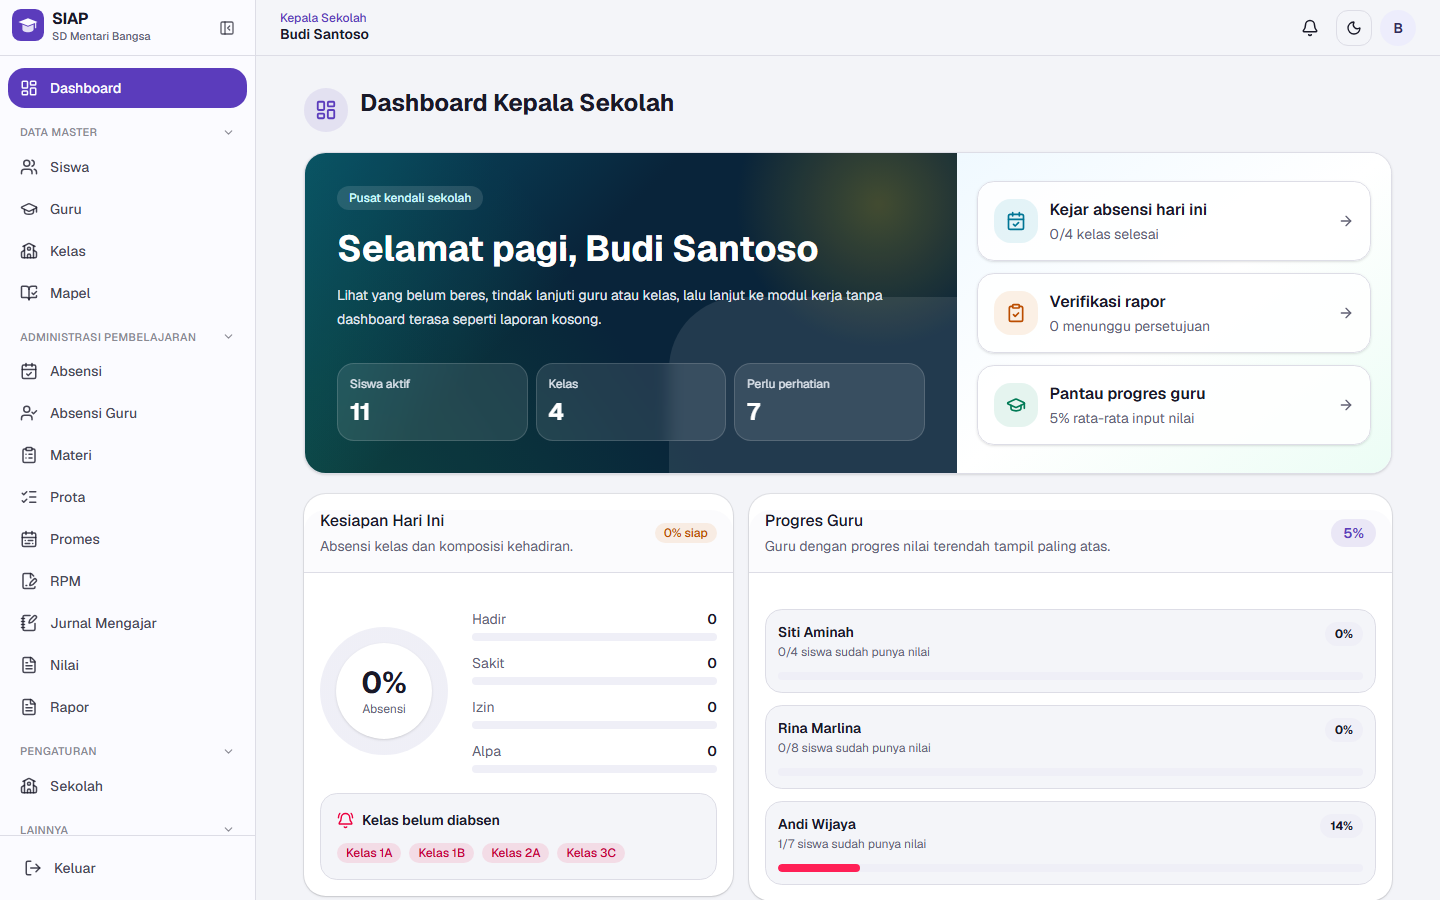Open the Sekolah settings item
Screen dimensions: 1440x900
[x=127, y=786]
